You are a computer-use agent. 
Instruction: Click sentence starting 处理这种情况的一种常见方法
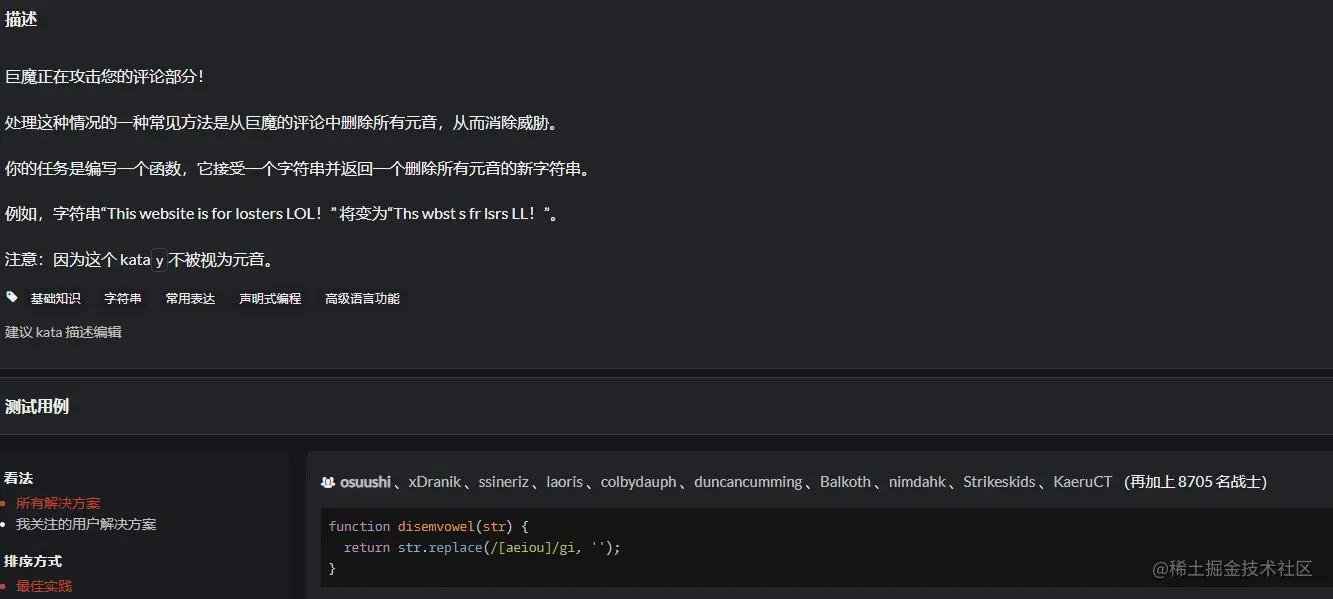coord(283,122)
